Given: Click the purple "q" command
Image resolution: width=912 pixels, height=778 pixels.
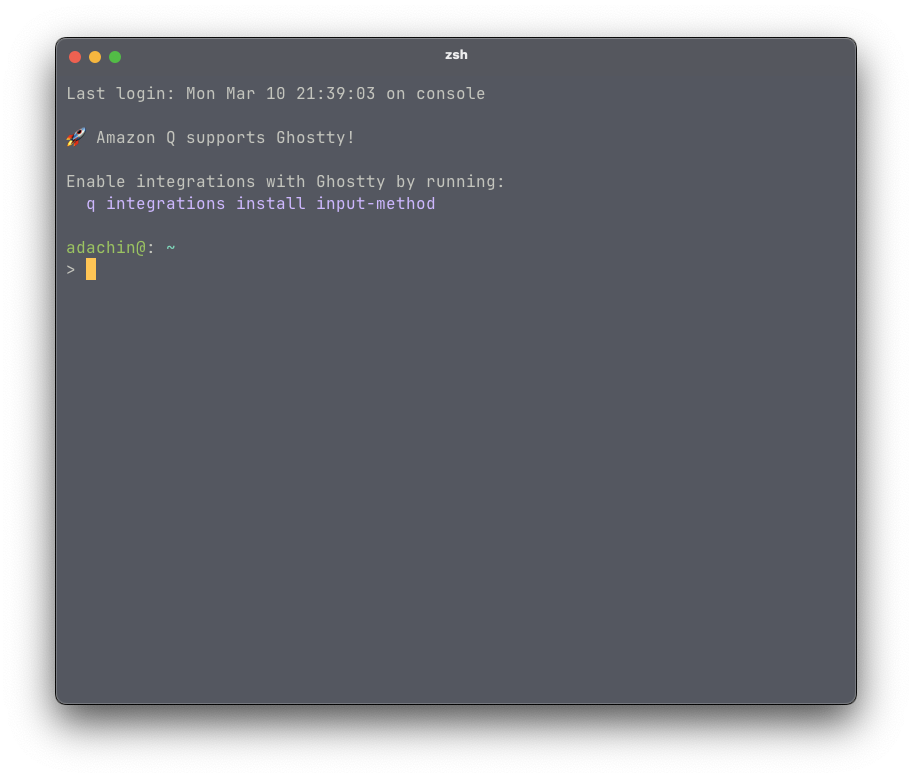Looking at the screenshot, I should pyautogui.click(x=91, y=204).
